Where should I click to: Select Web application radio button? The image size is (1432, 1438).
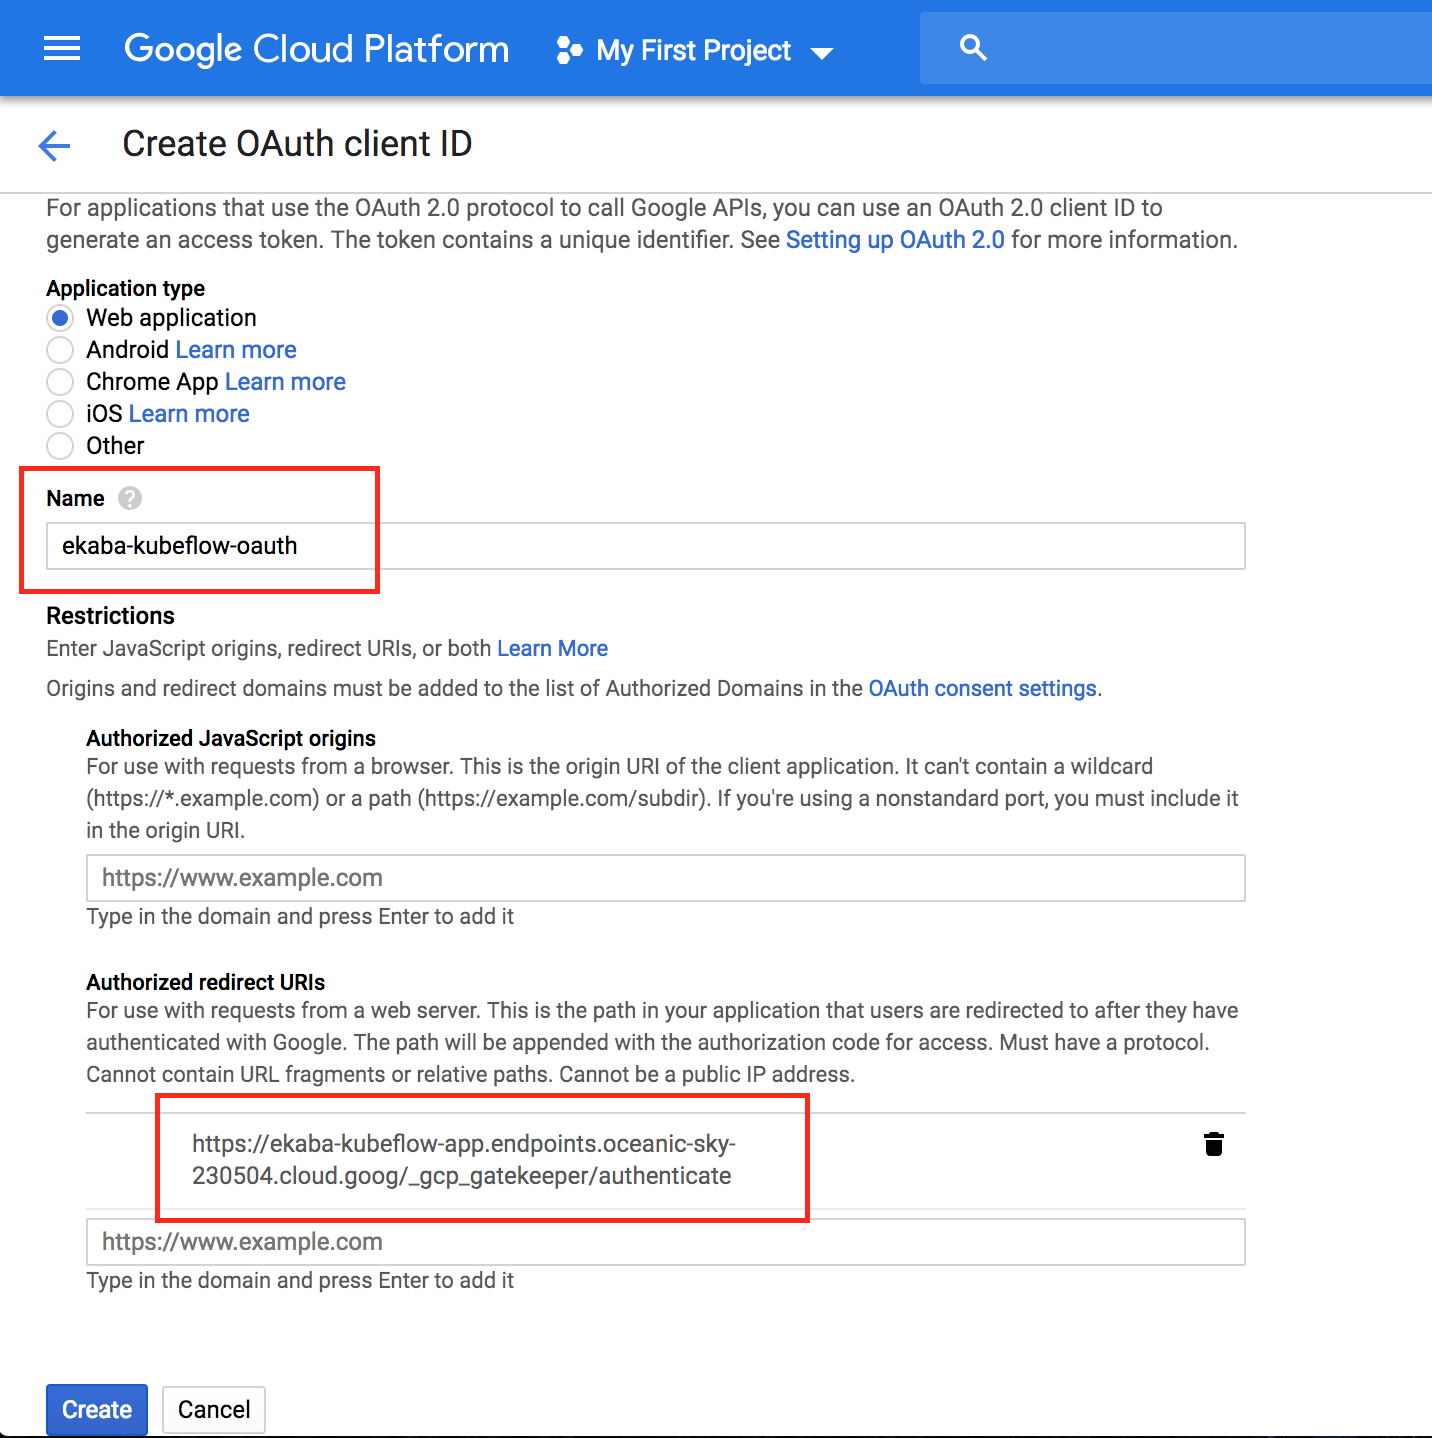[x=60, y=318]
